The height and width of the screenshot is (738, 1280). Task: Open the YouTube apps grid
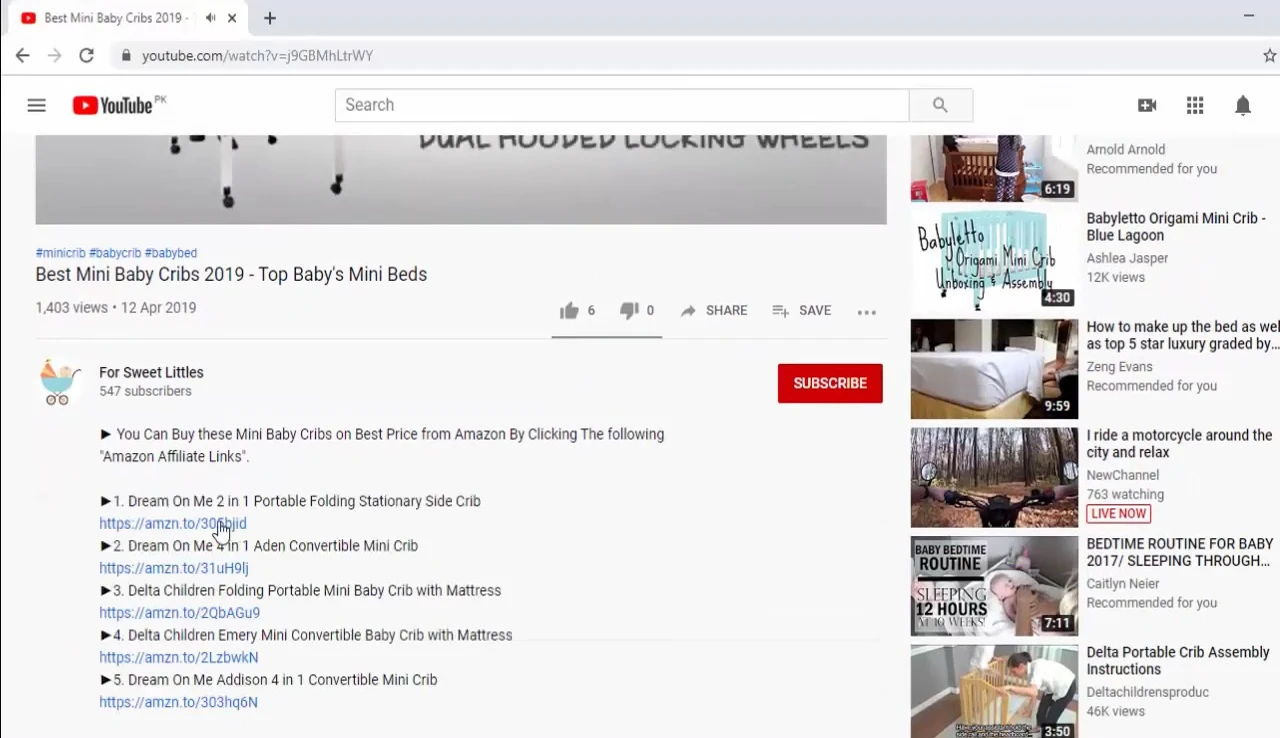[x=1195, y=105]
